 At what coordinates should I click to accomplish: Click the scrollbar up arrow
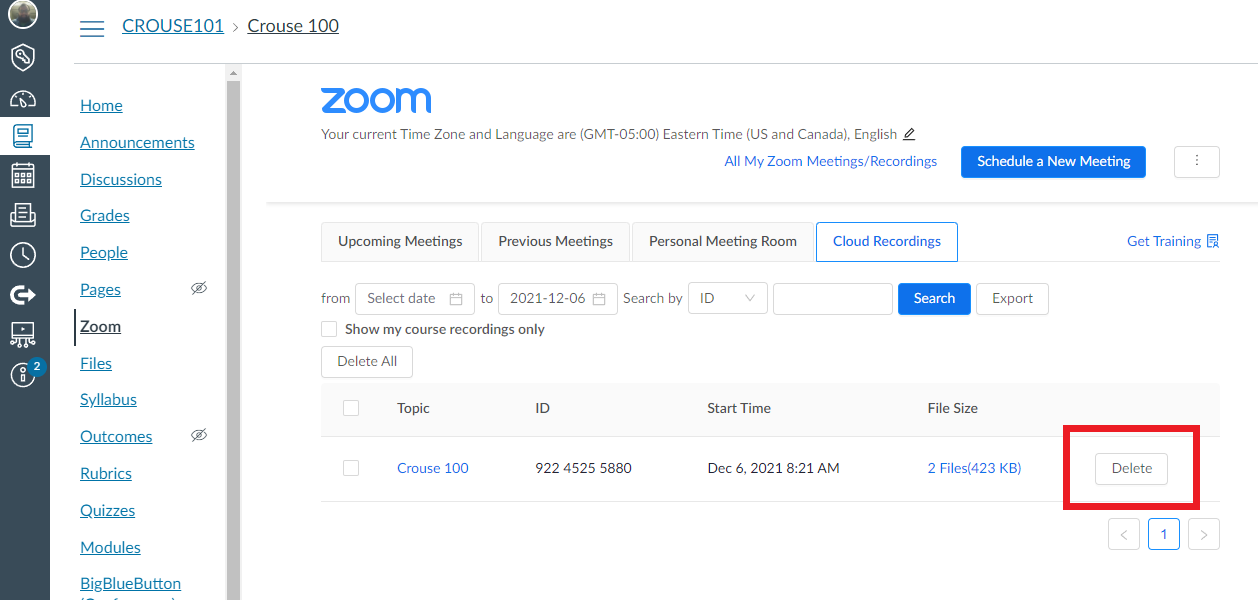(233, 72)
